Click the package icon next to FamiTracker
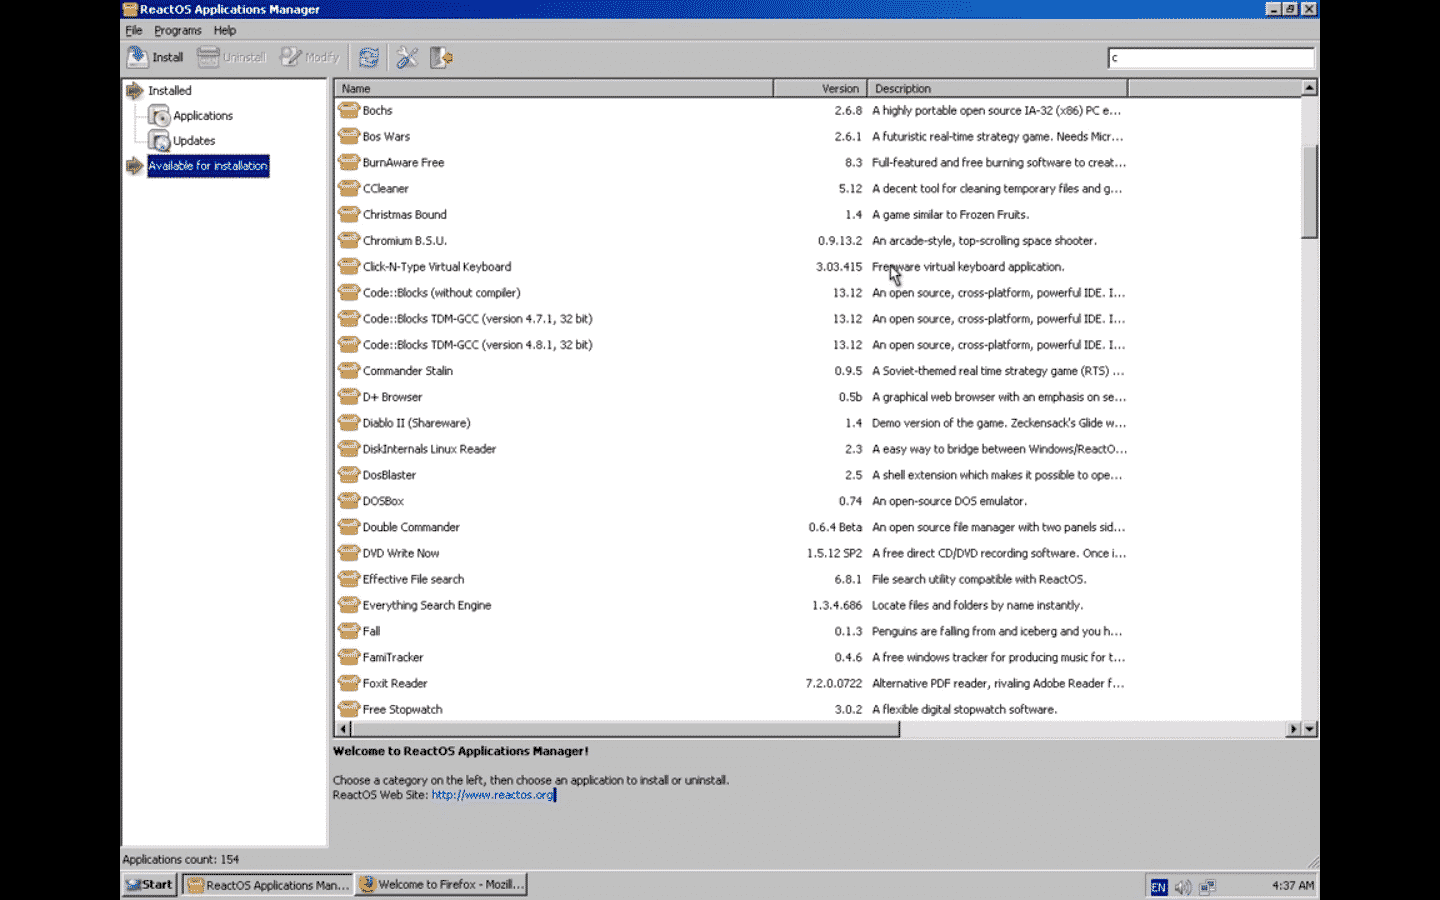This screenshot has width=1440, height=900. click(348, 656)
